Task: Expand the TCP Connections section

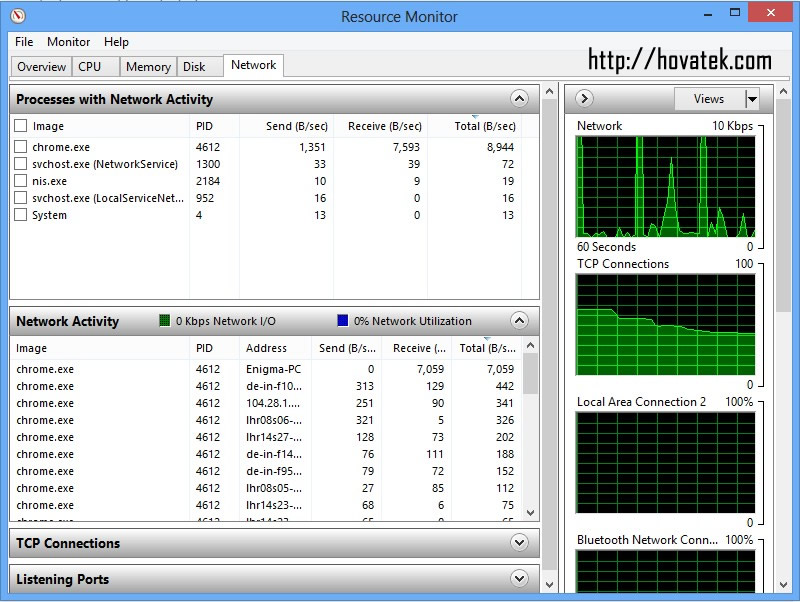Action: [519, 544]
